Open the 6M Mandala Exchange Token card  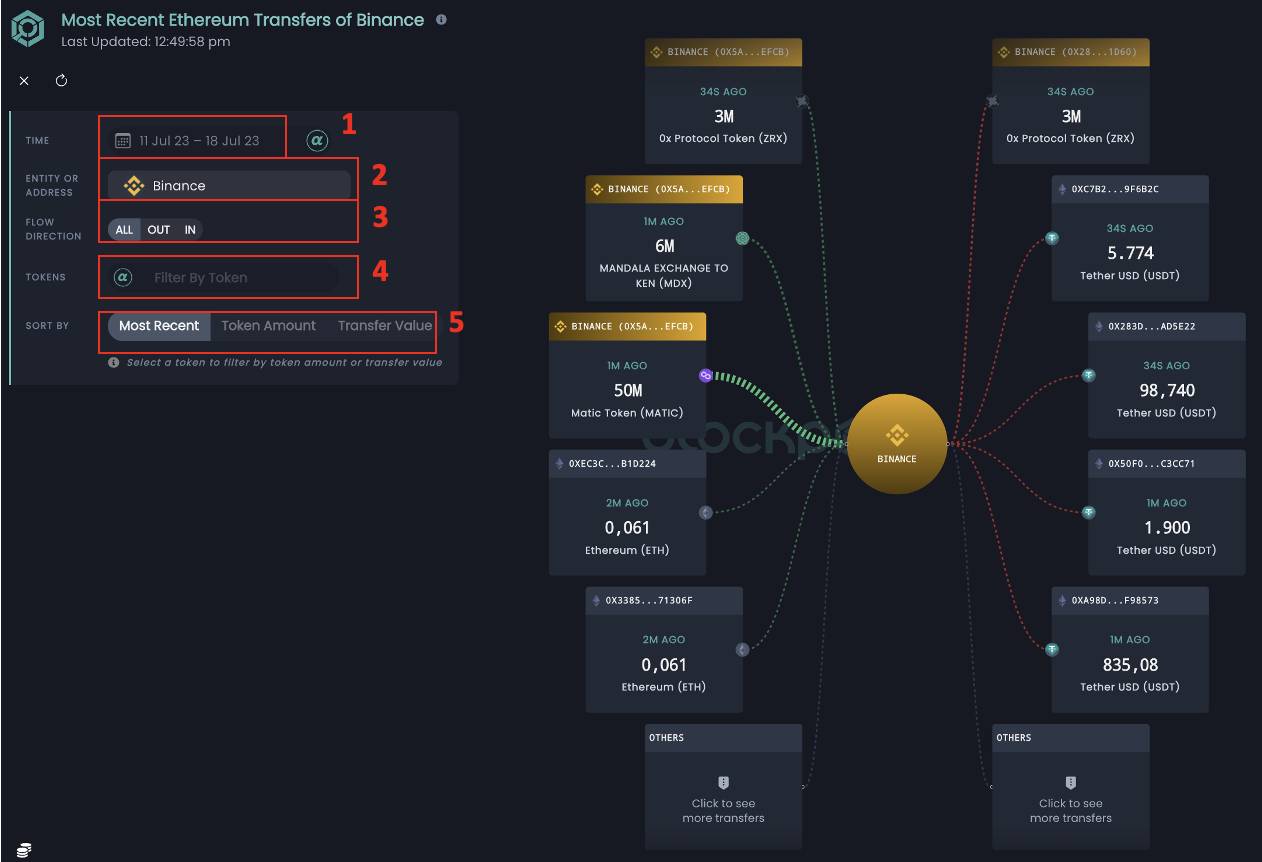pos(664,238)
